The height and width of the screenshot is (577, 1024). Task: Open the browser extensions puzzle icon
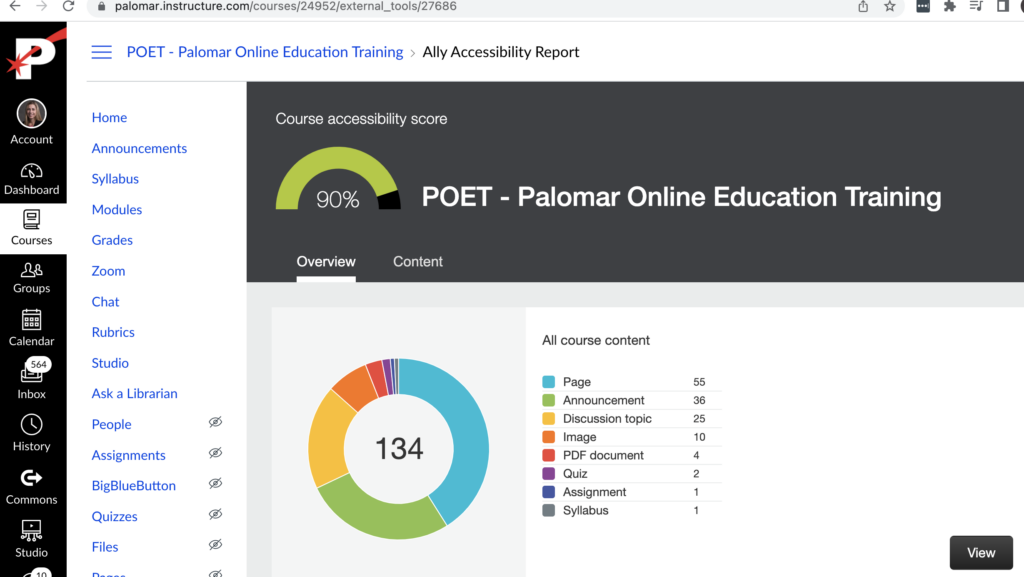coord(950,6)
